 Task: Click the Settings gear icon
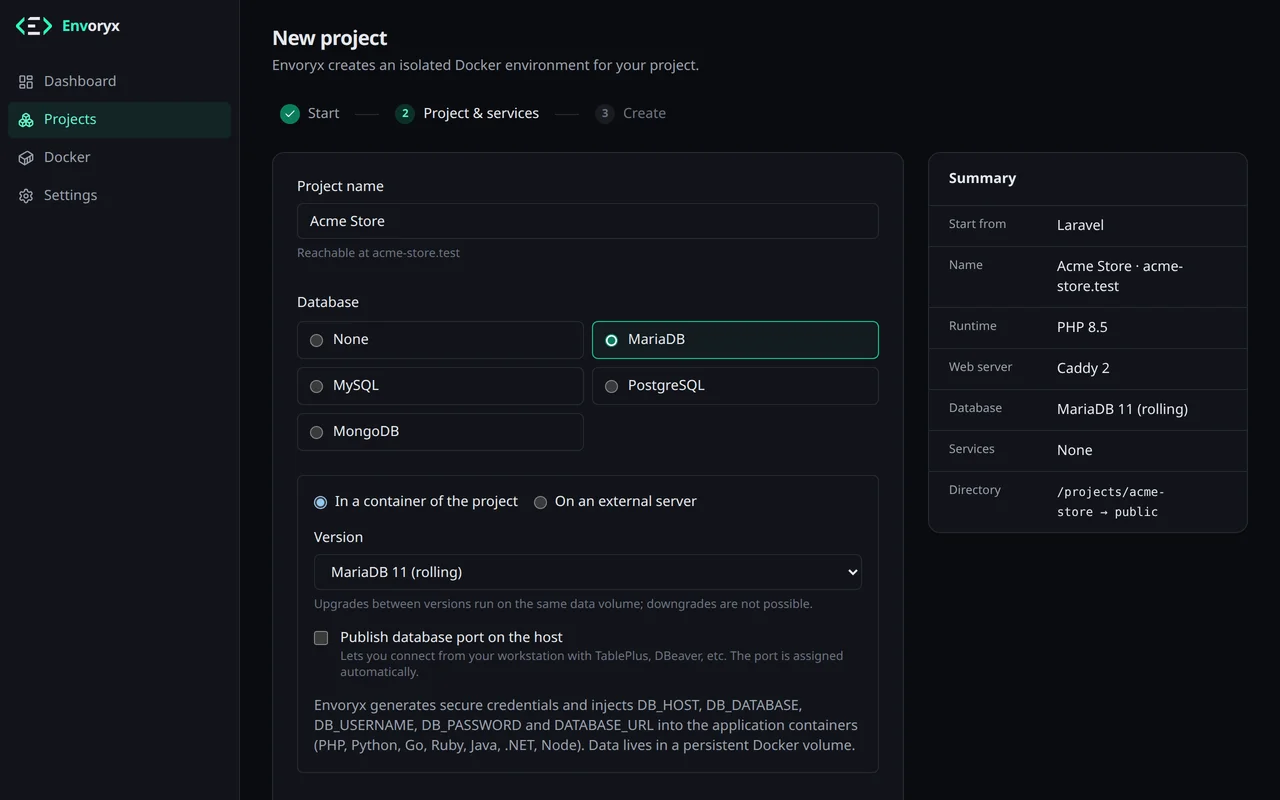(26, 195)
